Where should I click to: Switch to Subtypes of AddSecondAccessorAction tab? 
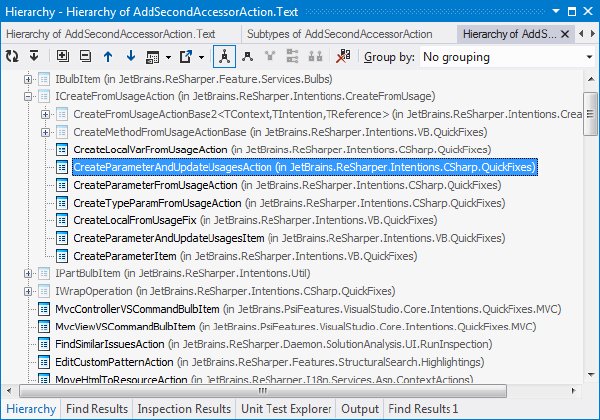tap(340, 34)
